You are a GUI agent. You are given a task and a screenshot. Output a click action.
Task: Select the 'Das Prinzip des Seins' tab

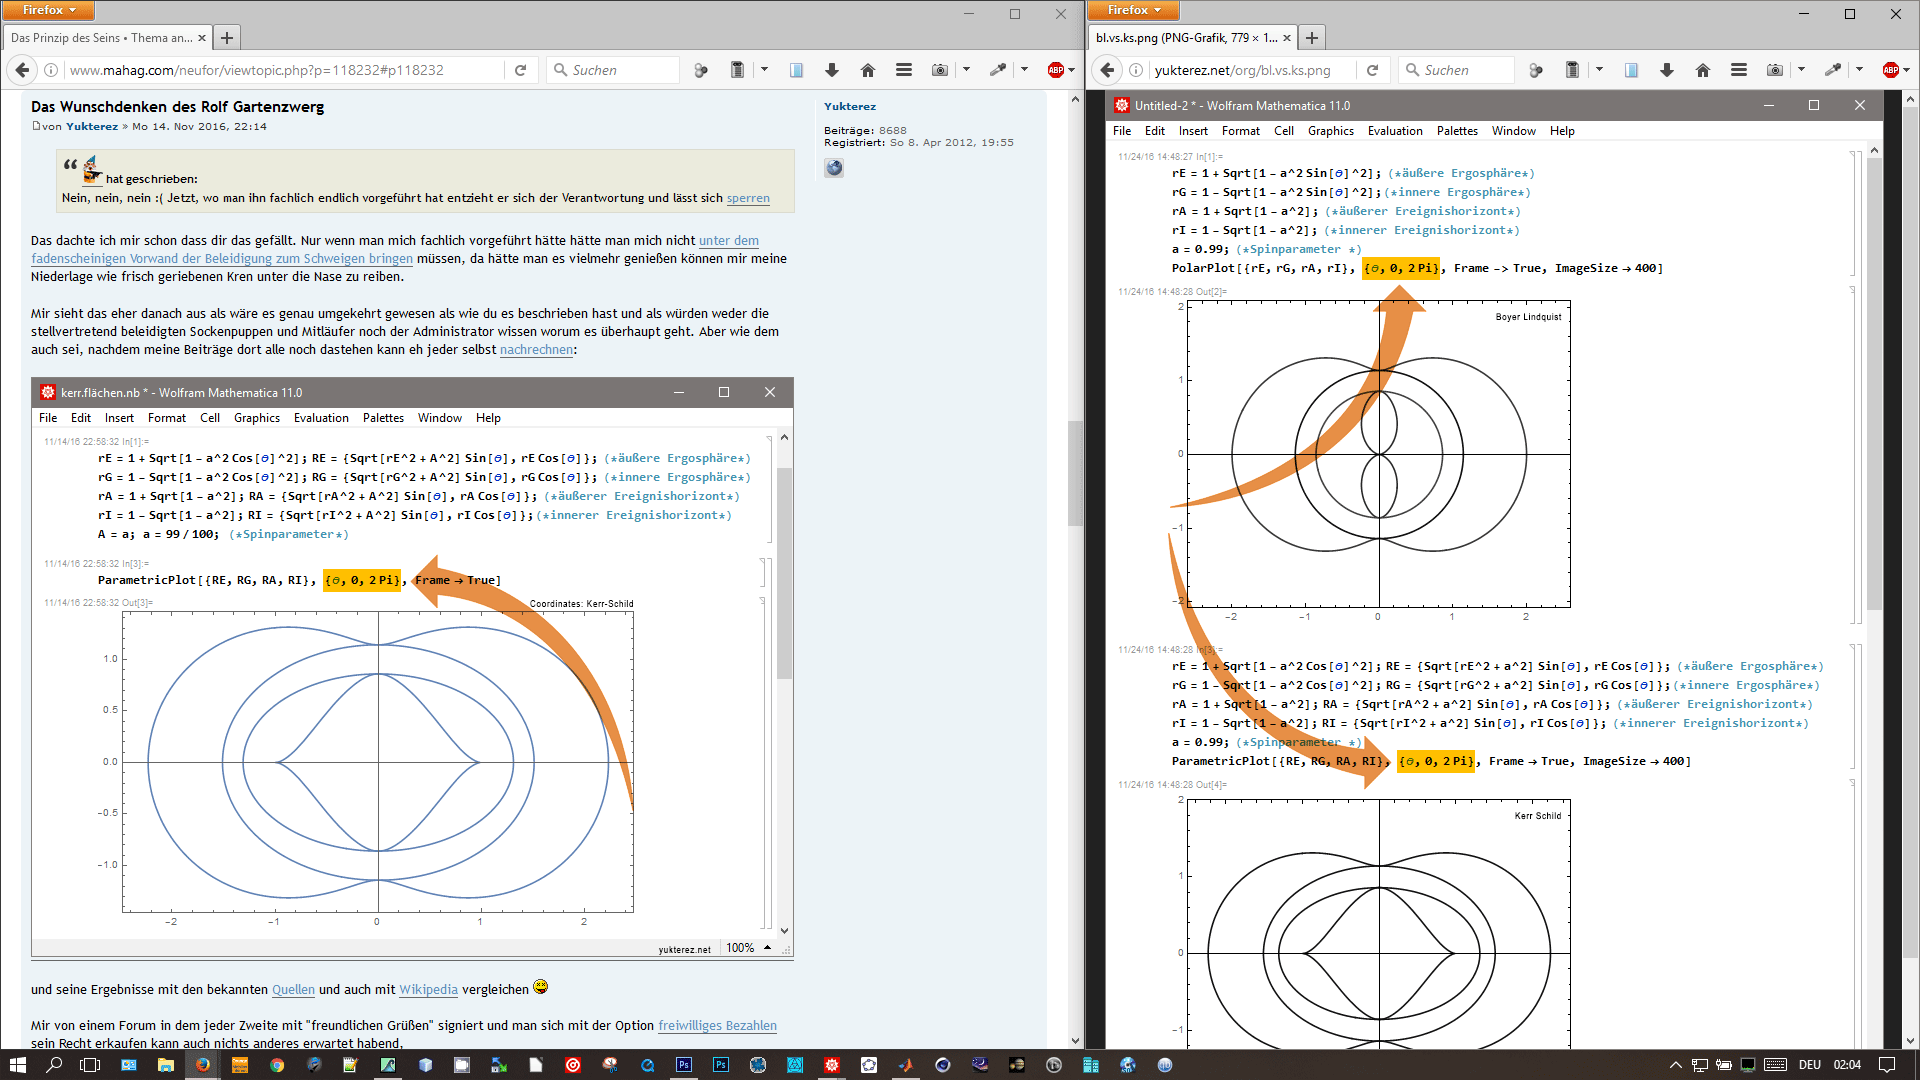click(101, 38)
